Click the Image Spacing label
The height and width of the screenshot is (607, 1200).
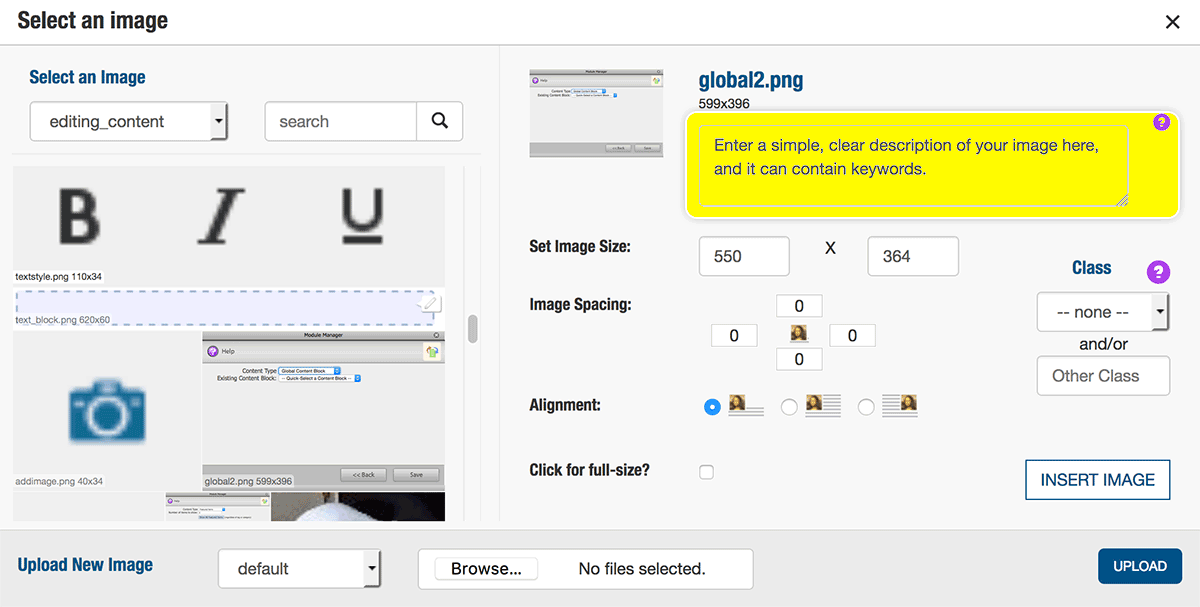pyautogui.click(x=580, y=304)
